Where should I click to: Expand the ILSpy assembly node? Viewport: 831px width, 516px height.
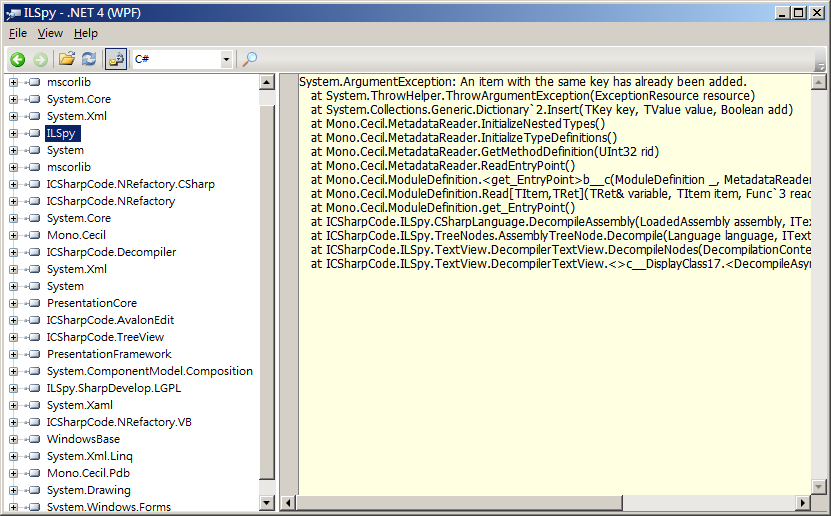coord(14,133)
